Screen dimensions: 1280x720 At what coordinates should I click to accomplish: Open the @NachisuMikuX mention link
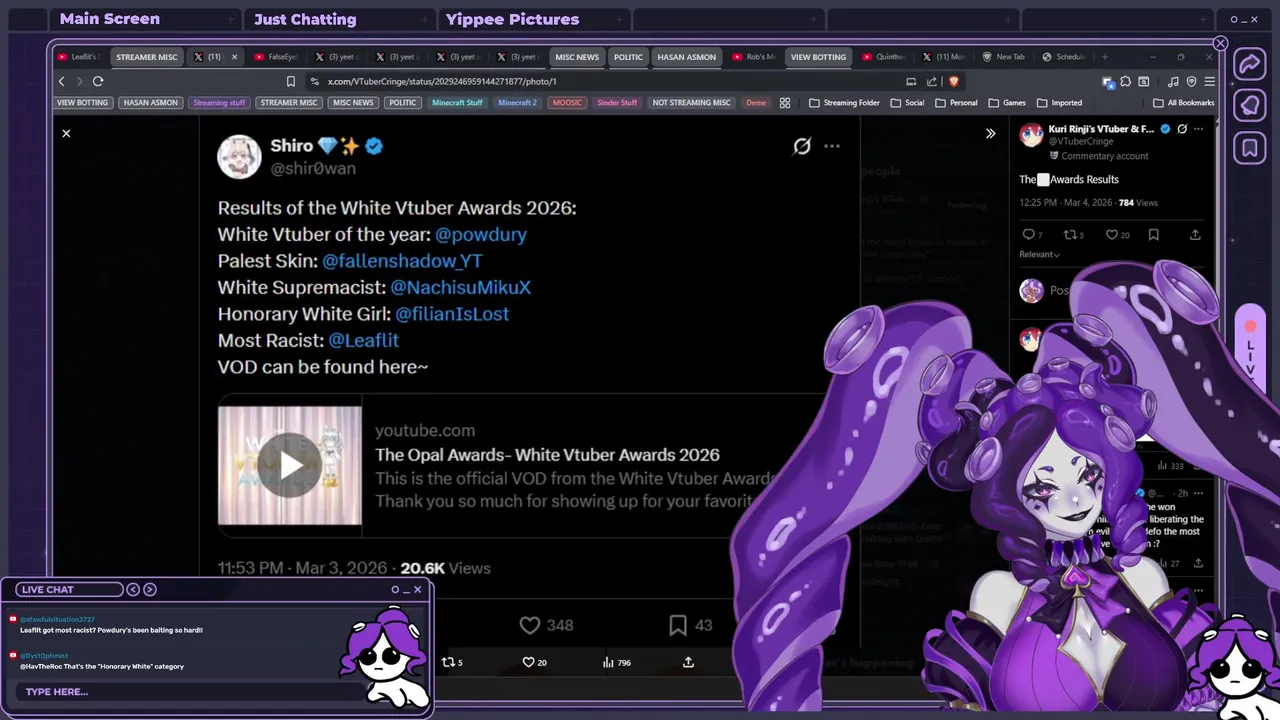coord(460,287)
